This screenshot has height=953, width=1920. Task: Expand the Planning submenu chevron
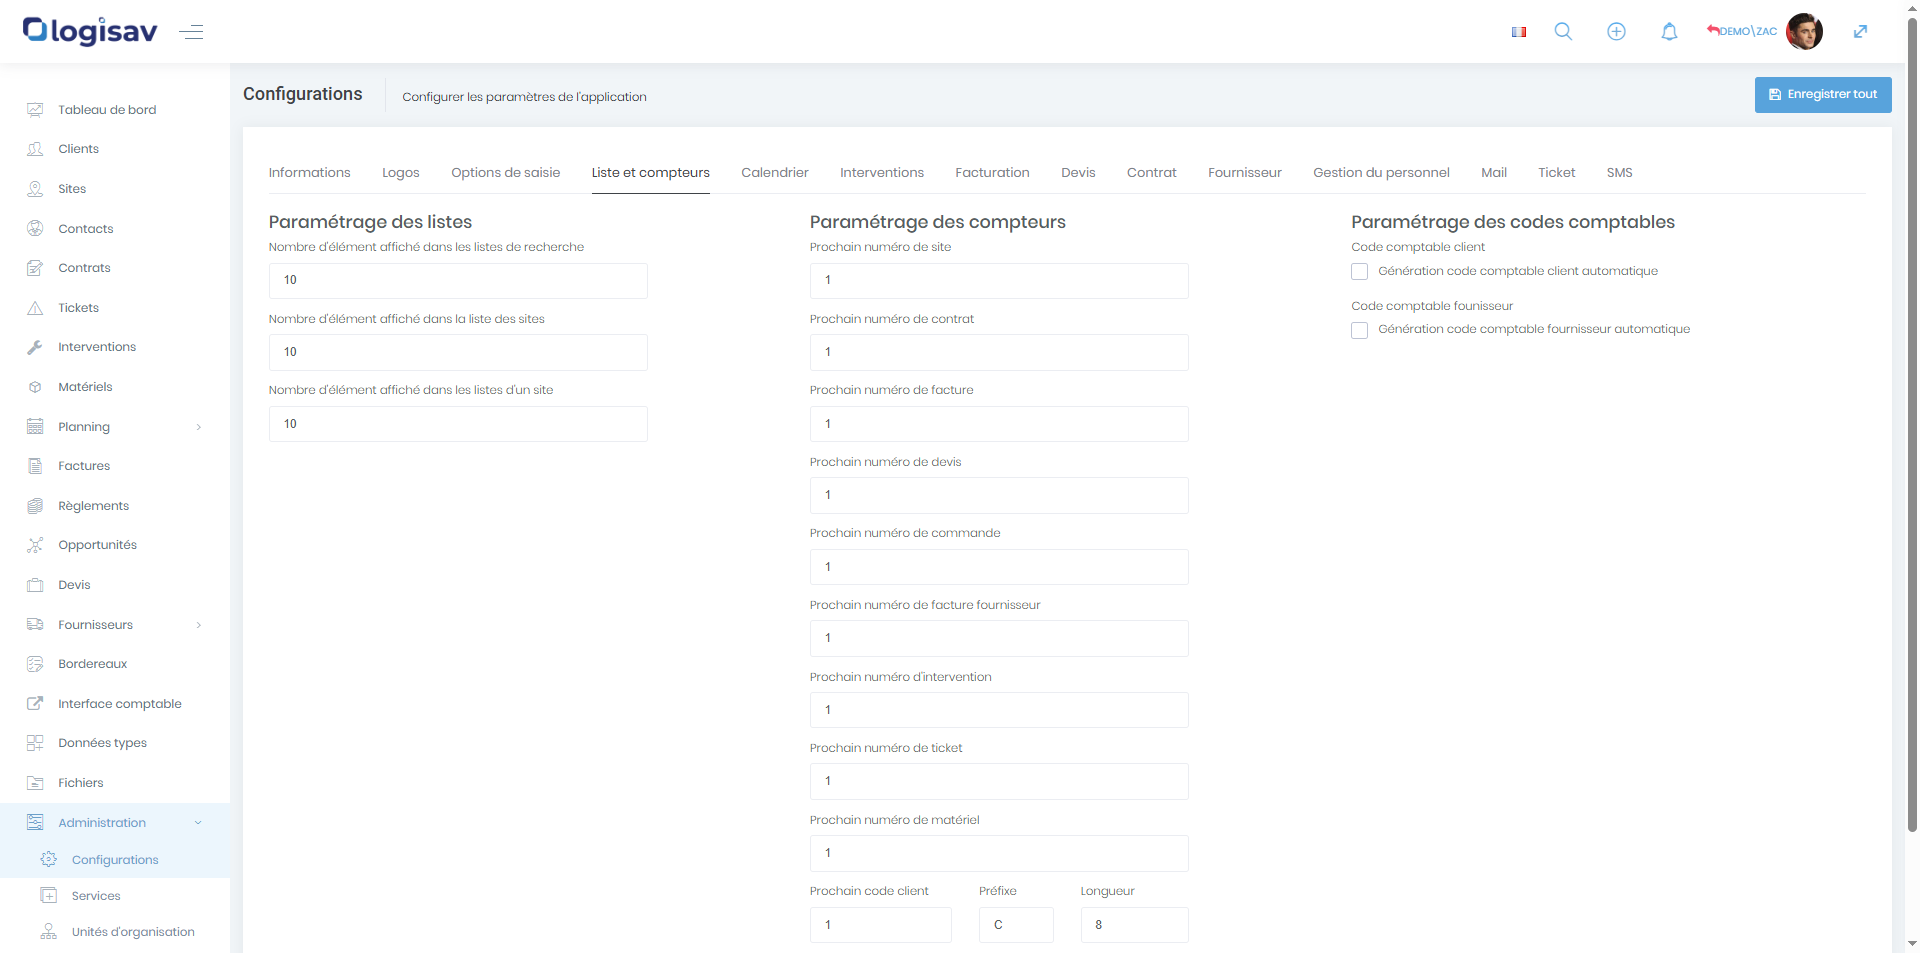click(x=199, y=427)
